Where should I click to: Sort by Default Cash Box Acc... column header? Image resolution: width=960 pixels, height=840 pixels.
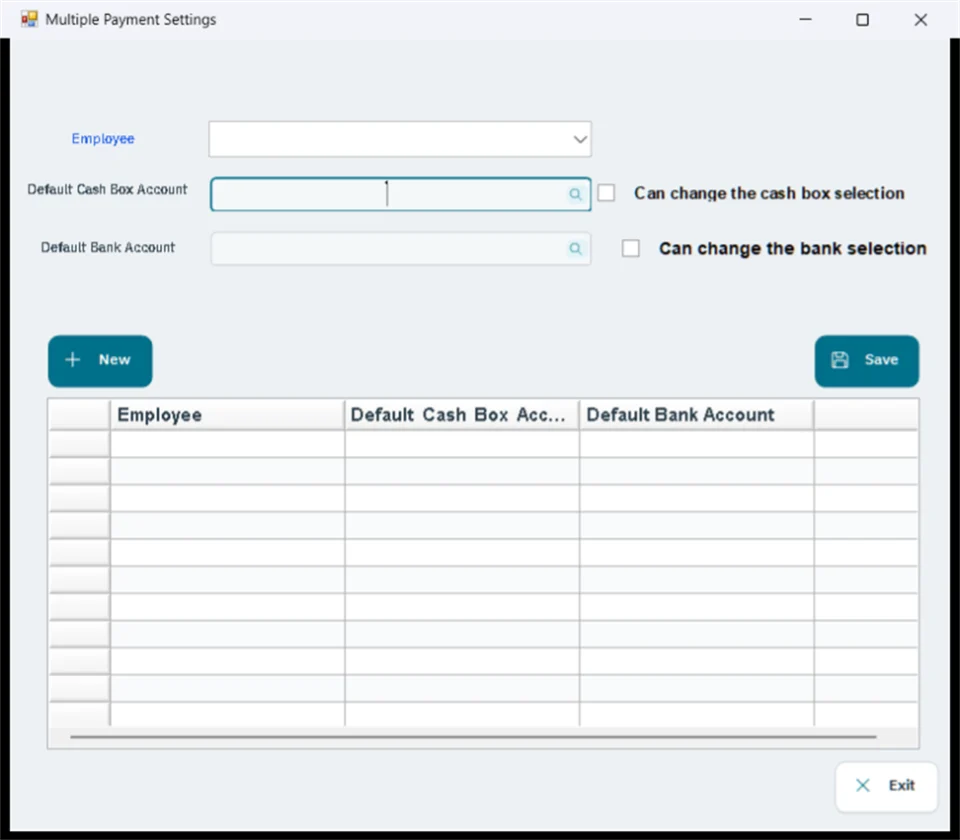pyautogui.click(x=462, y=414)
